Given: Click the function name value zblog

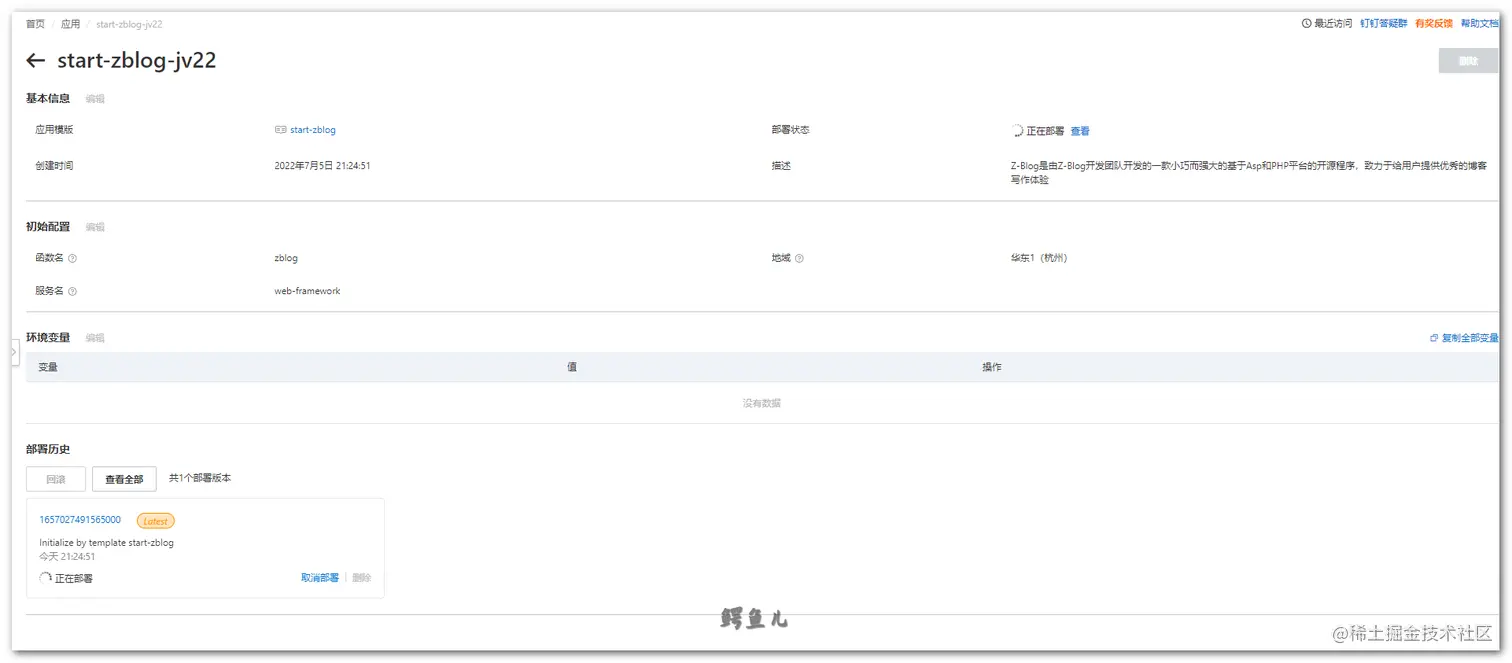Looking at the screenshot, I should coord(286,258).
